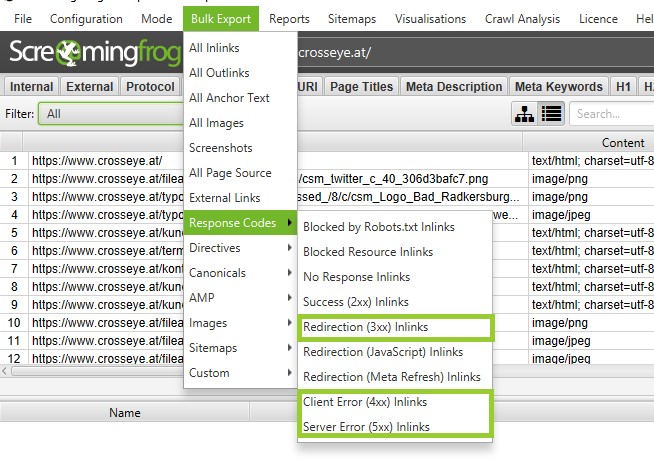The height and width of the screenshot is (463, 654).
Task: Click the Screaming Frog logo
Action: pos(94,53)
